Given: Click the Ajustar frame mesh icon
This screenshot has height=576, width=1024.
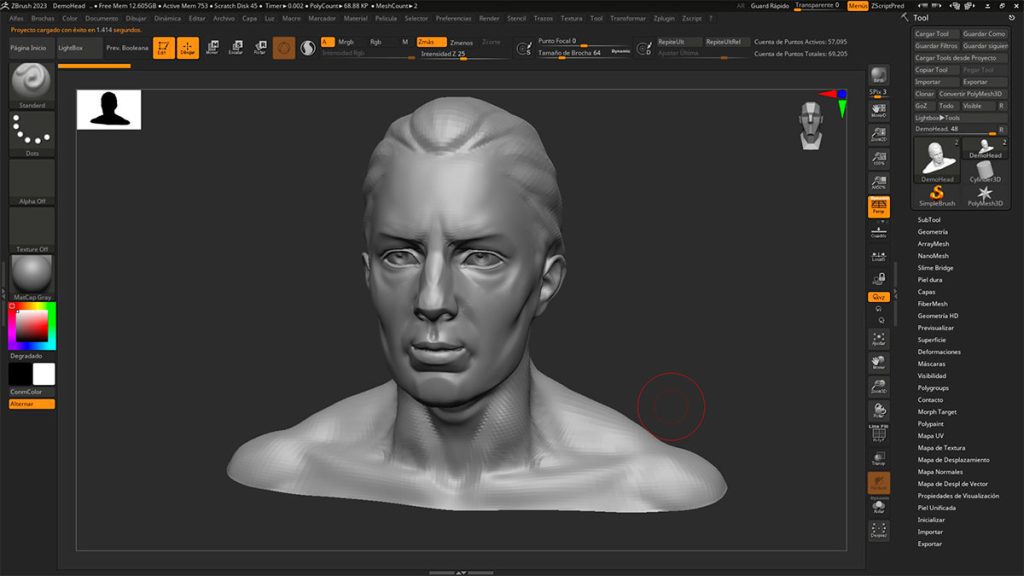Looking at the screenshot, I should (x=878, y=339).
